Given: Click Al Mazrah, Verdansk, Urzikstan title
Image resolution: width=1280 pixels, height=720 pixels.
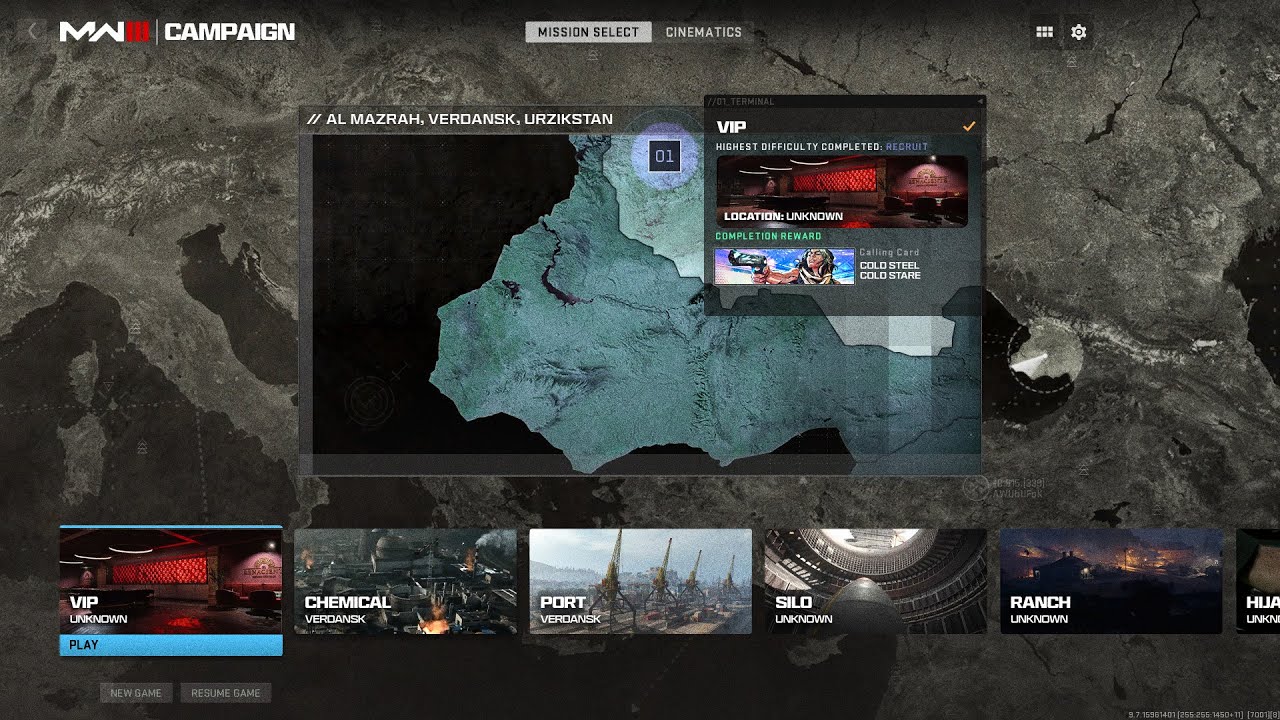Looking at the screenshot, I should (460, 119).
